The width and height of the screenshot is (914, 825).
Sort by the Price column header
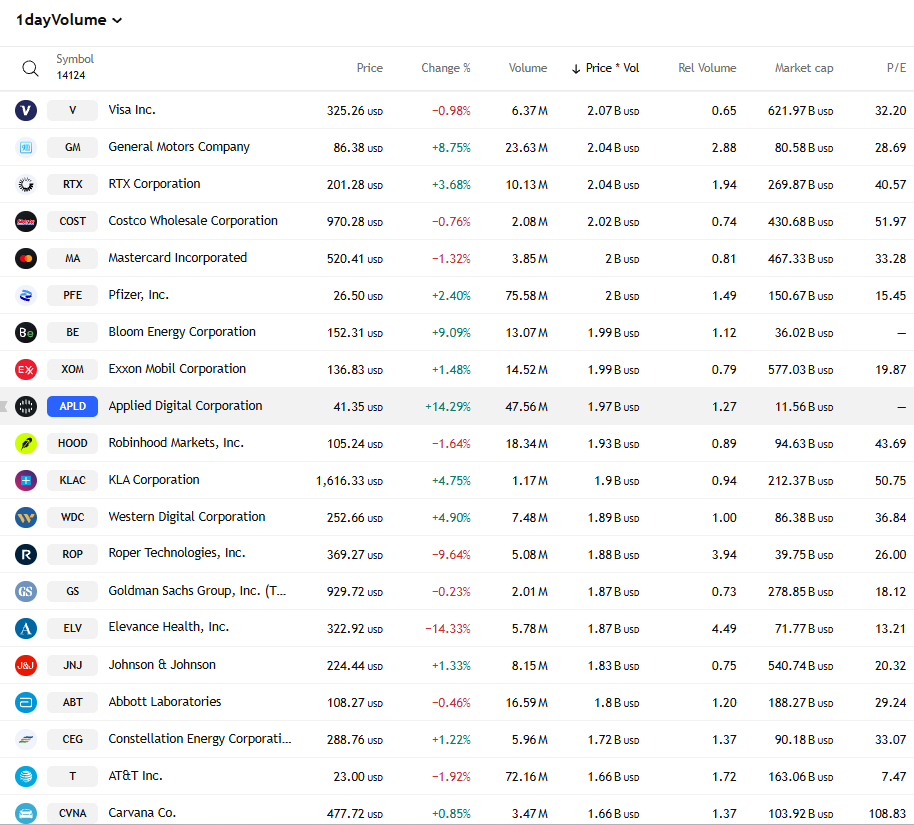point(370,68)
